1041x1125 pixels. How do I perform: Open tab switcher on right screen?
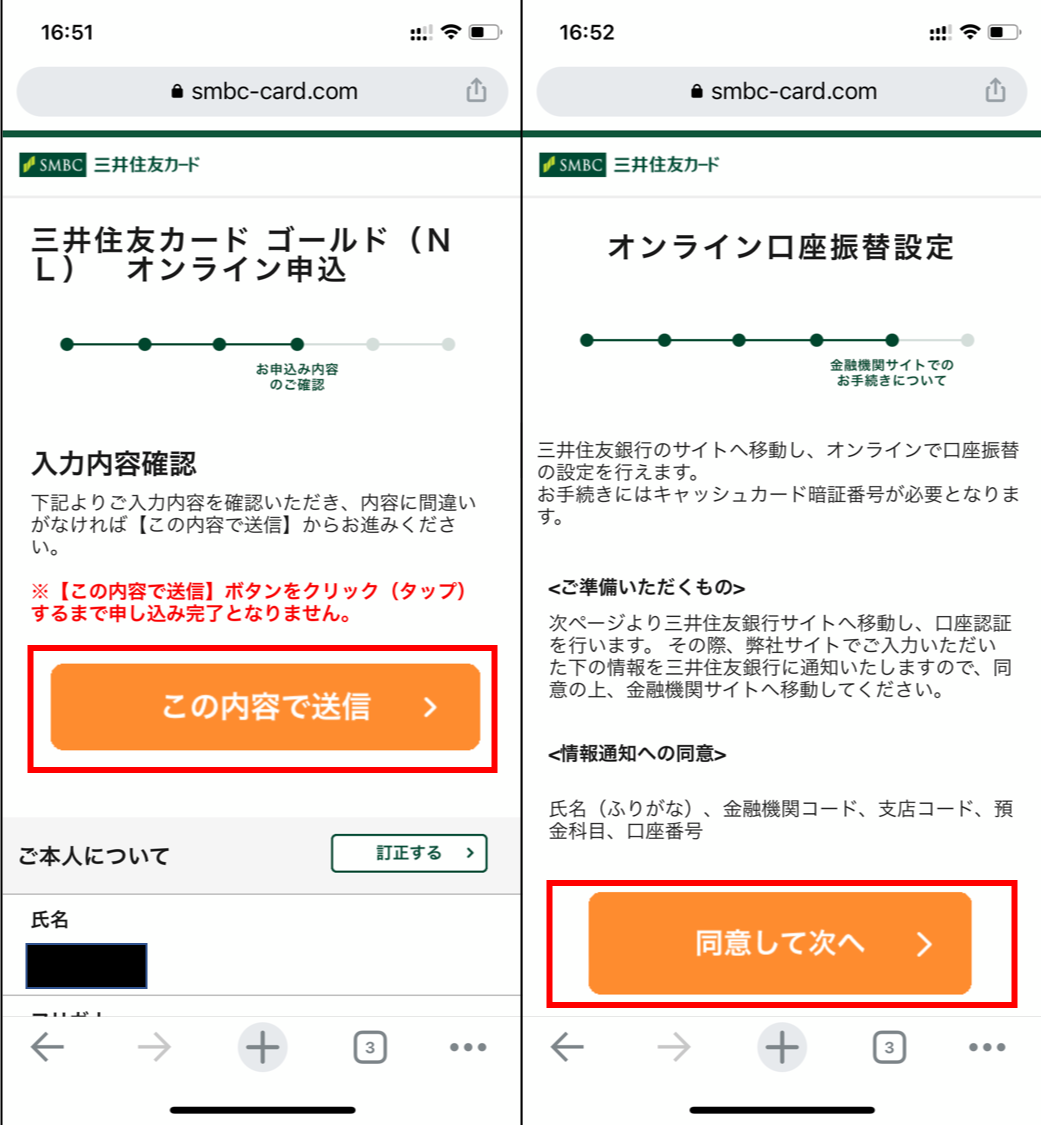pos(890,1048)
